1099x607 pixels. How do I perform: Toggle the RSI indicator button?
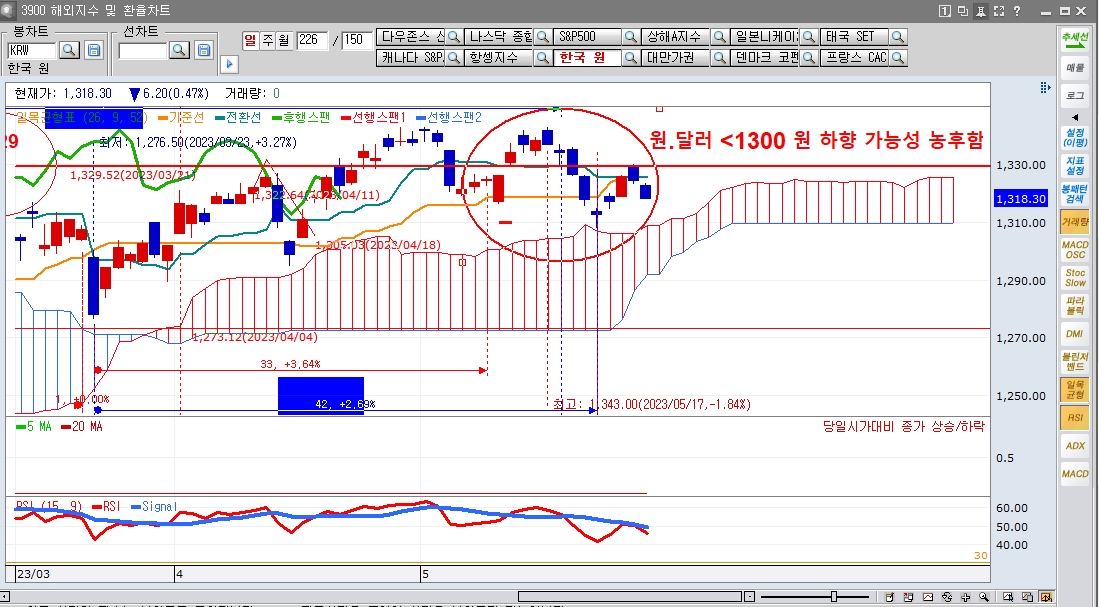pos(1075,417)
